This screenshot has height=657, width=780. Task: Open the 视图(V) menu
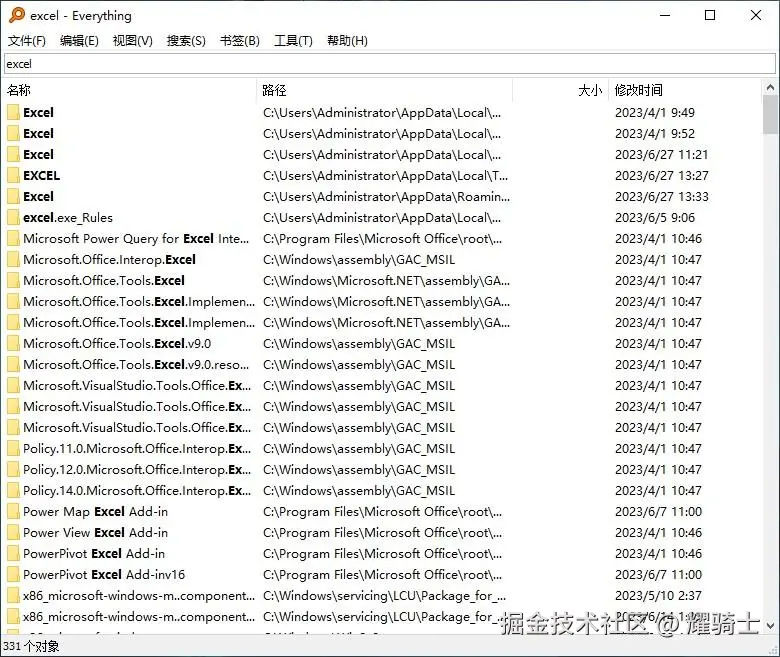[132, 41]
